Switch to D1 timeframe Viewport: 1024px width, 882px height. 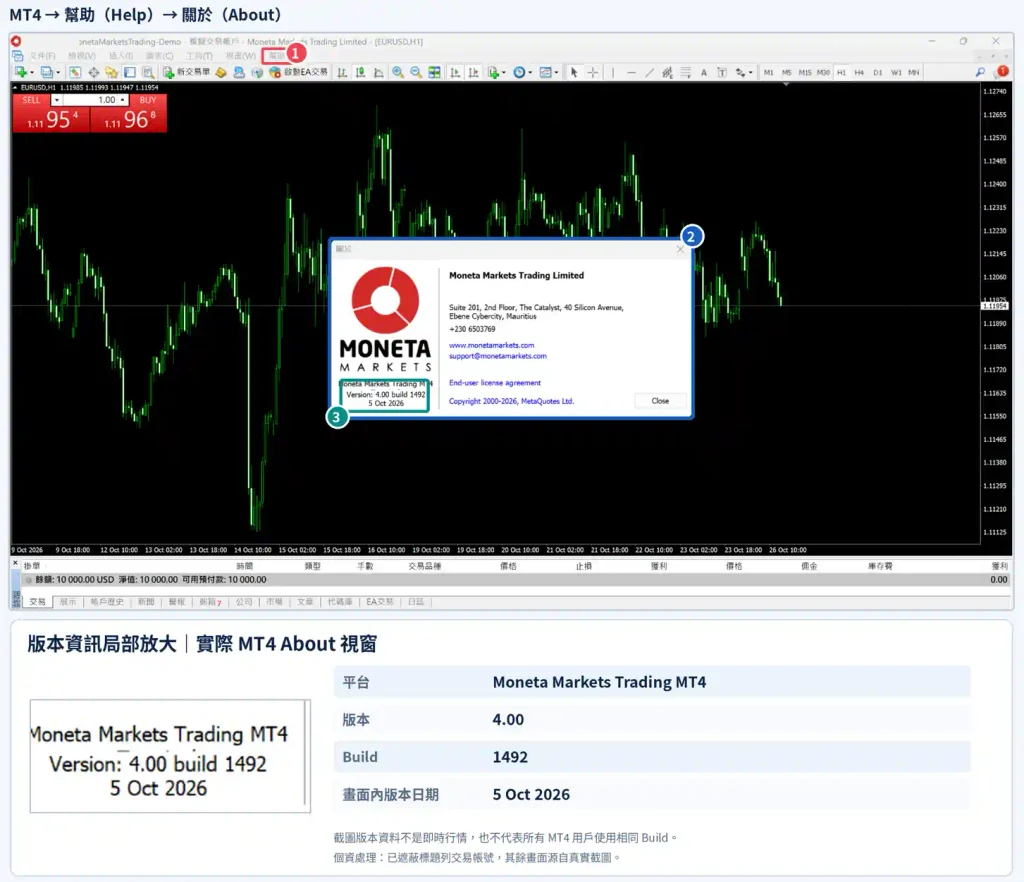(x=878, y=72)
